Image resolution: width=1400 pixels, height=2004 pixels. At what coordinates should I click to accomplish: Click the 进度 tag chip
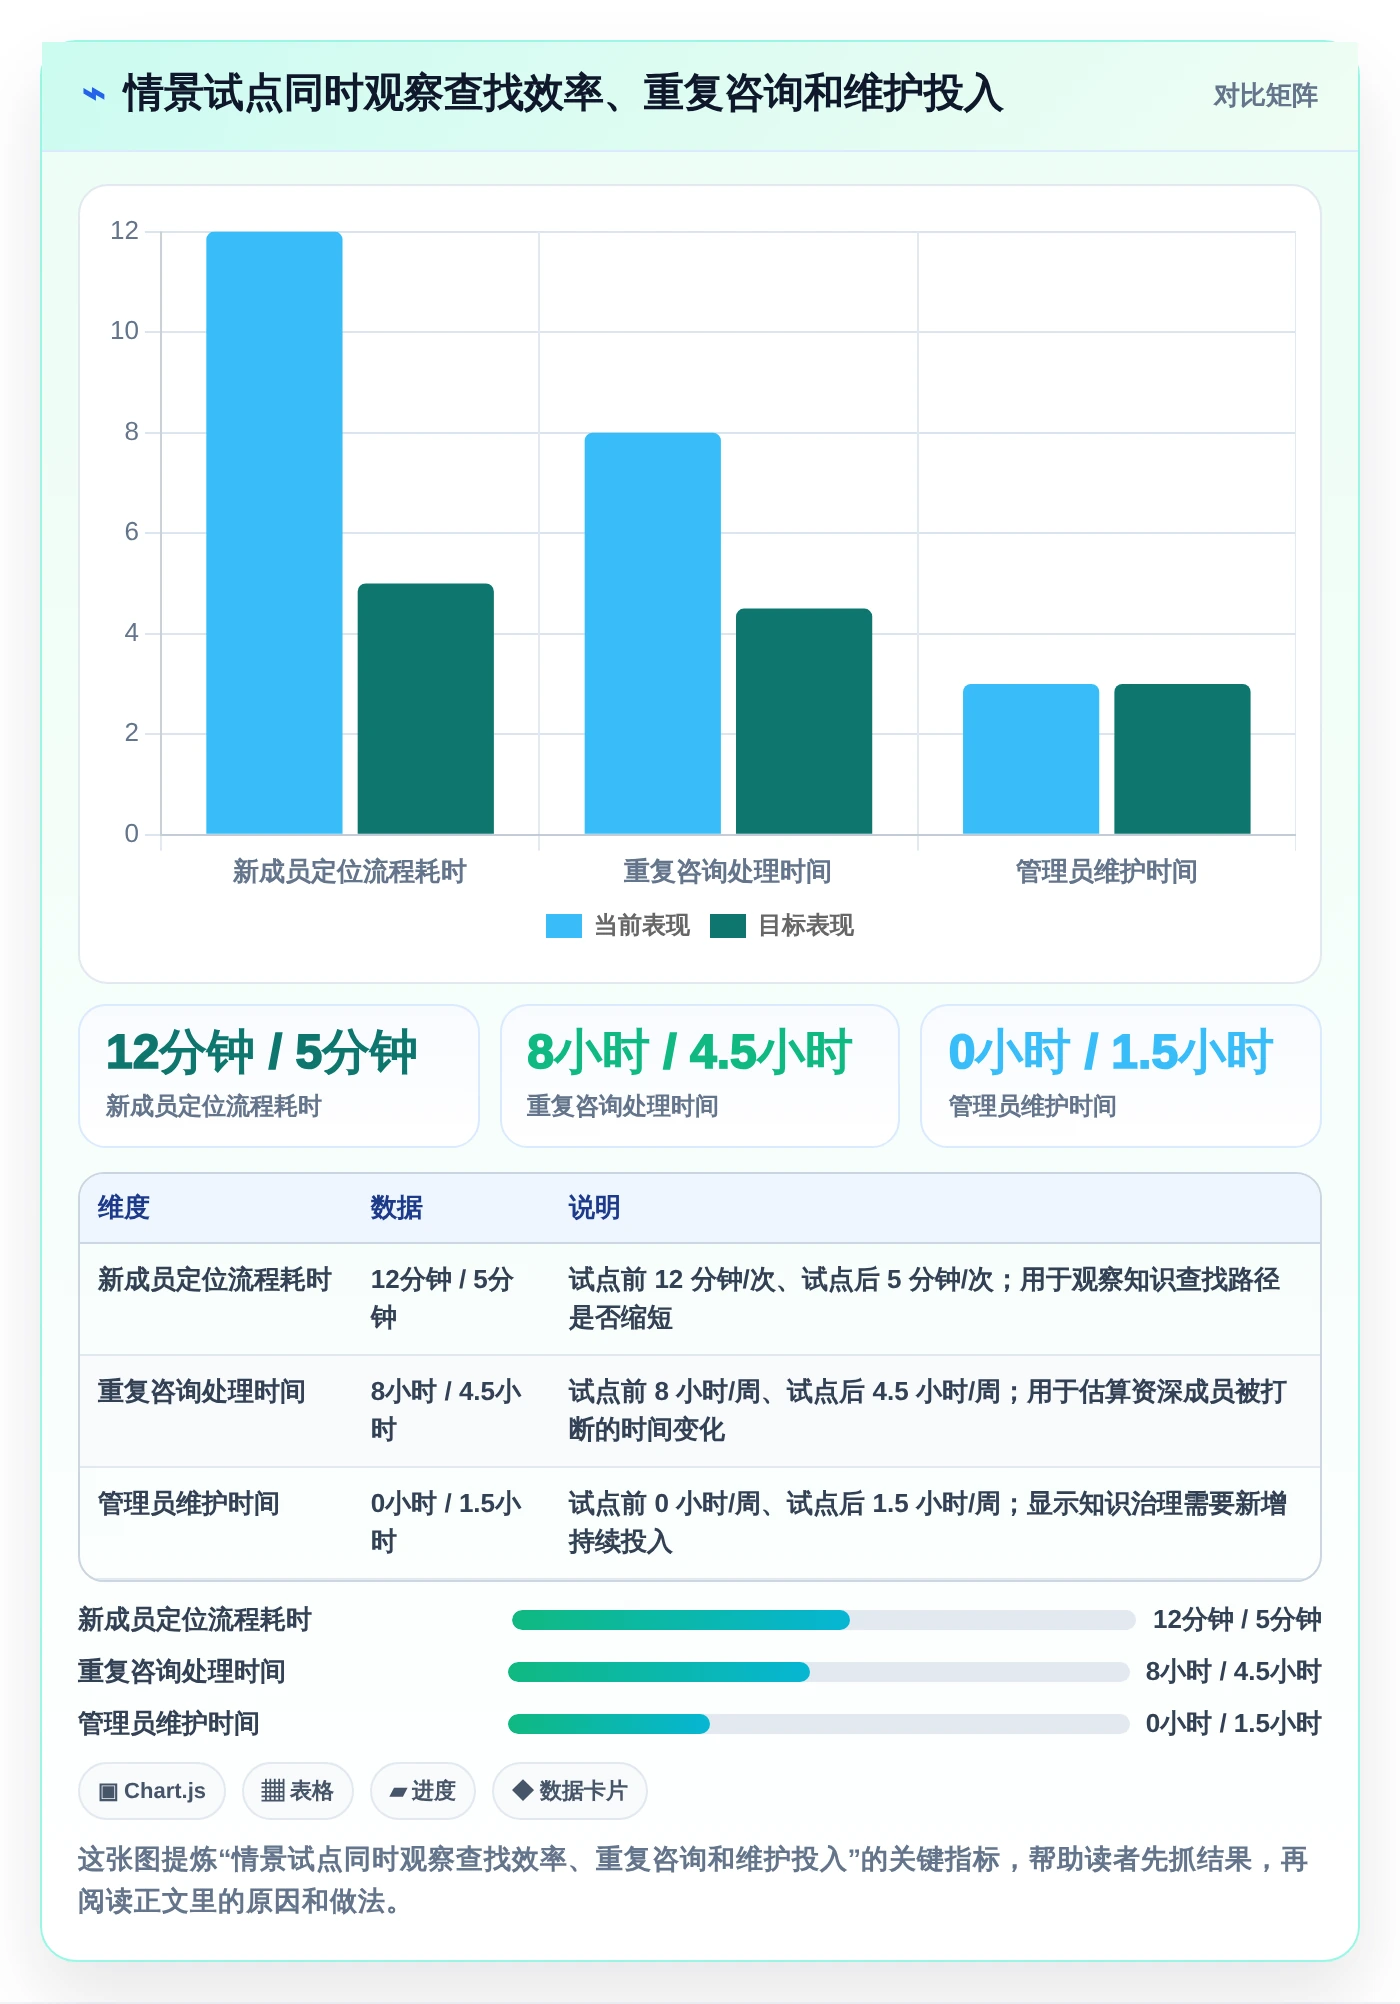coord(422,1791)
